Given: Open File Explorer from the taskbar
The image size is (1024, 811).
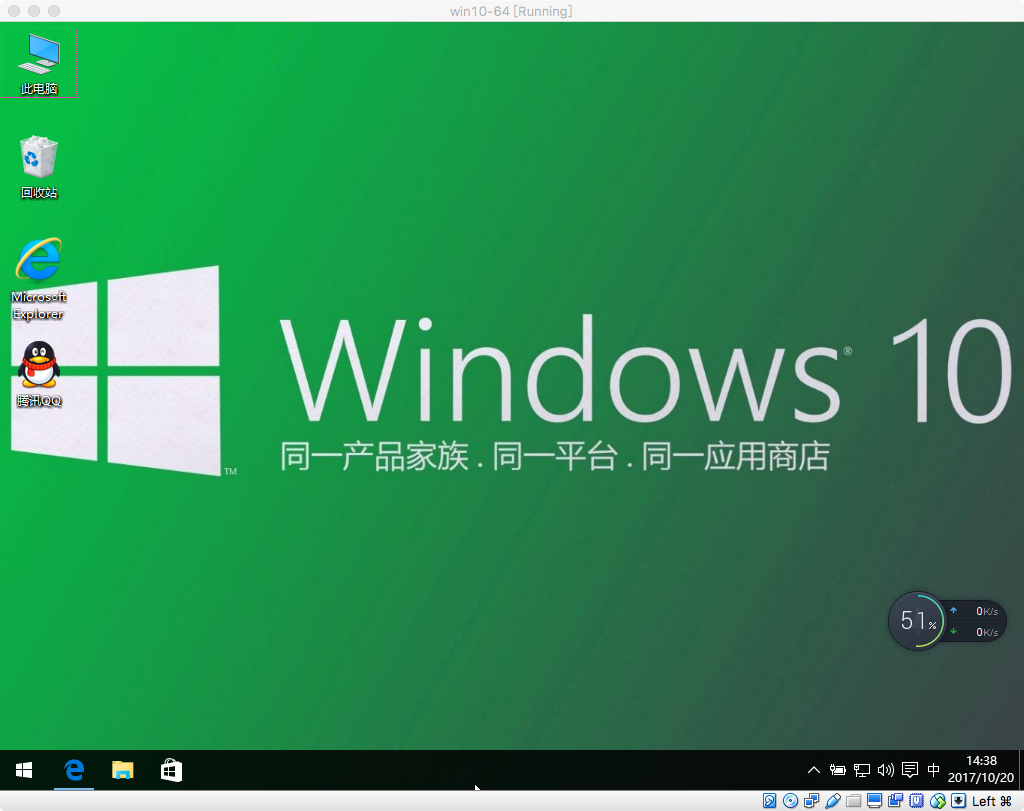Looking at the screenshot, I should pyautogui.click(x=122, y=770).
